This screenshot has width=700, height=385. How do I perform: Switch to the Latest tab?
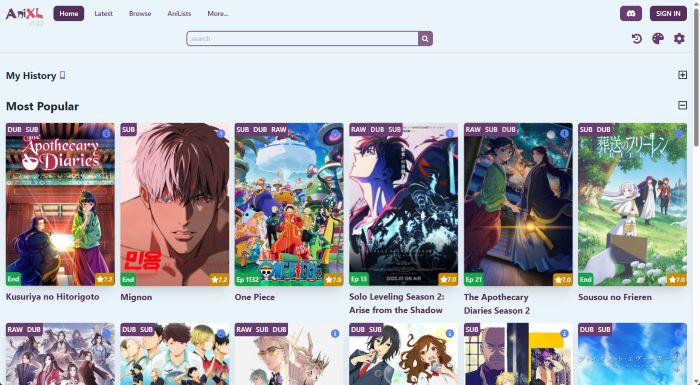(x=104, y=13)
